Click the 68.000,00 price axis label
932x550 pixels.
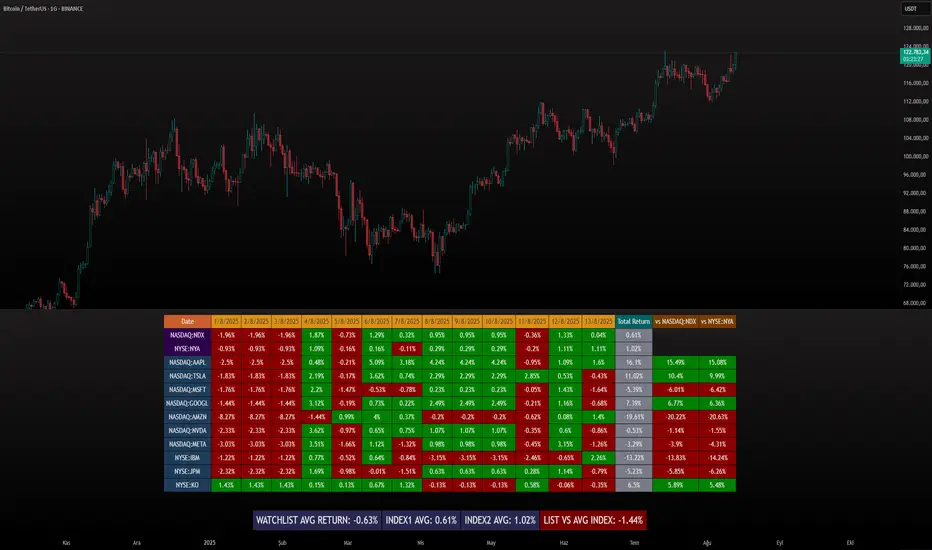(915, 303)
